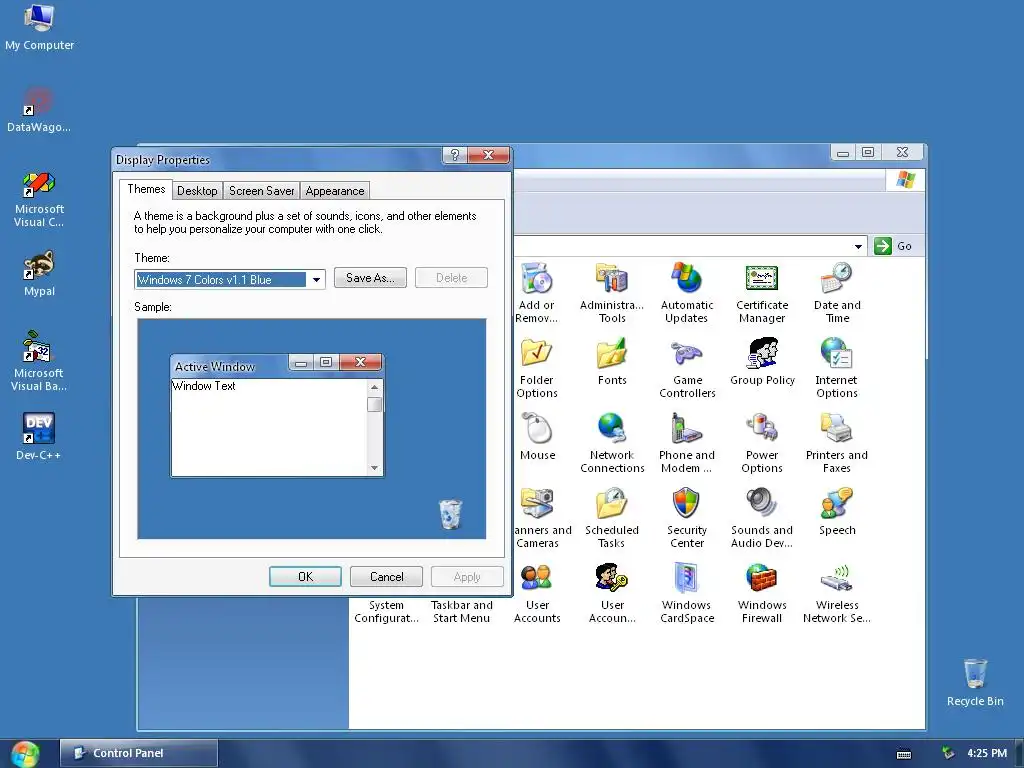Click Windows flag logo in Control Panel

pyautogui.click(x=906, y=180)
